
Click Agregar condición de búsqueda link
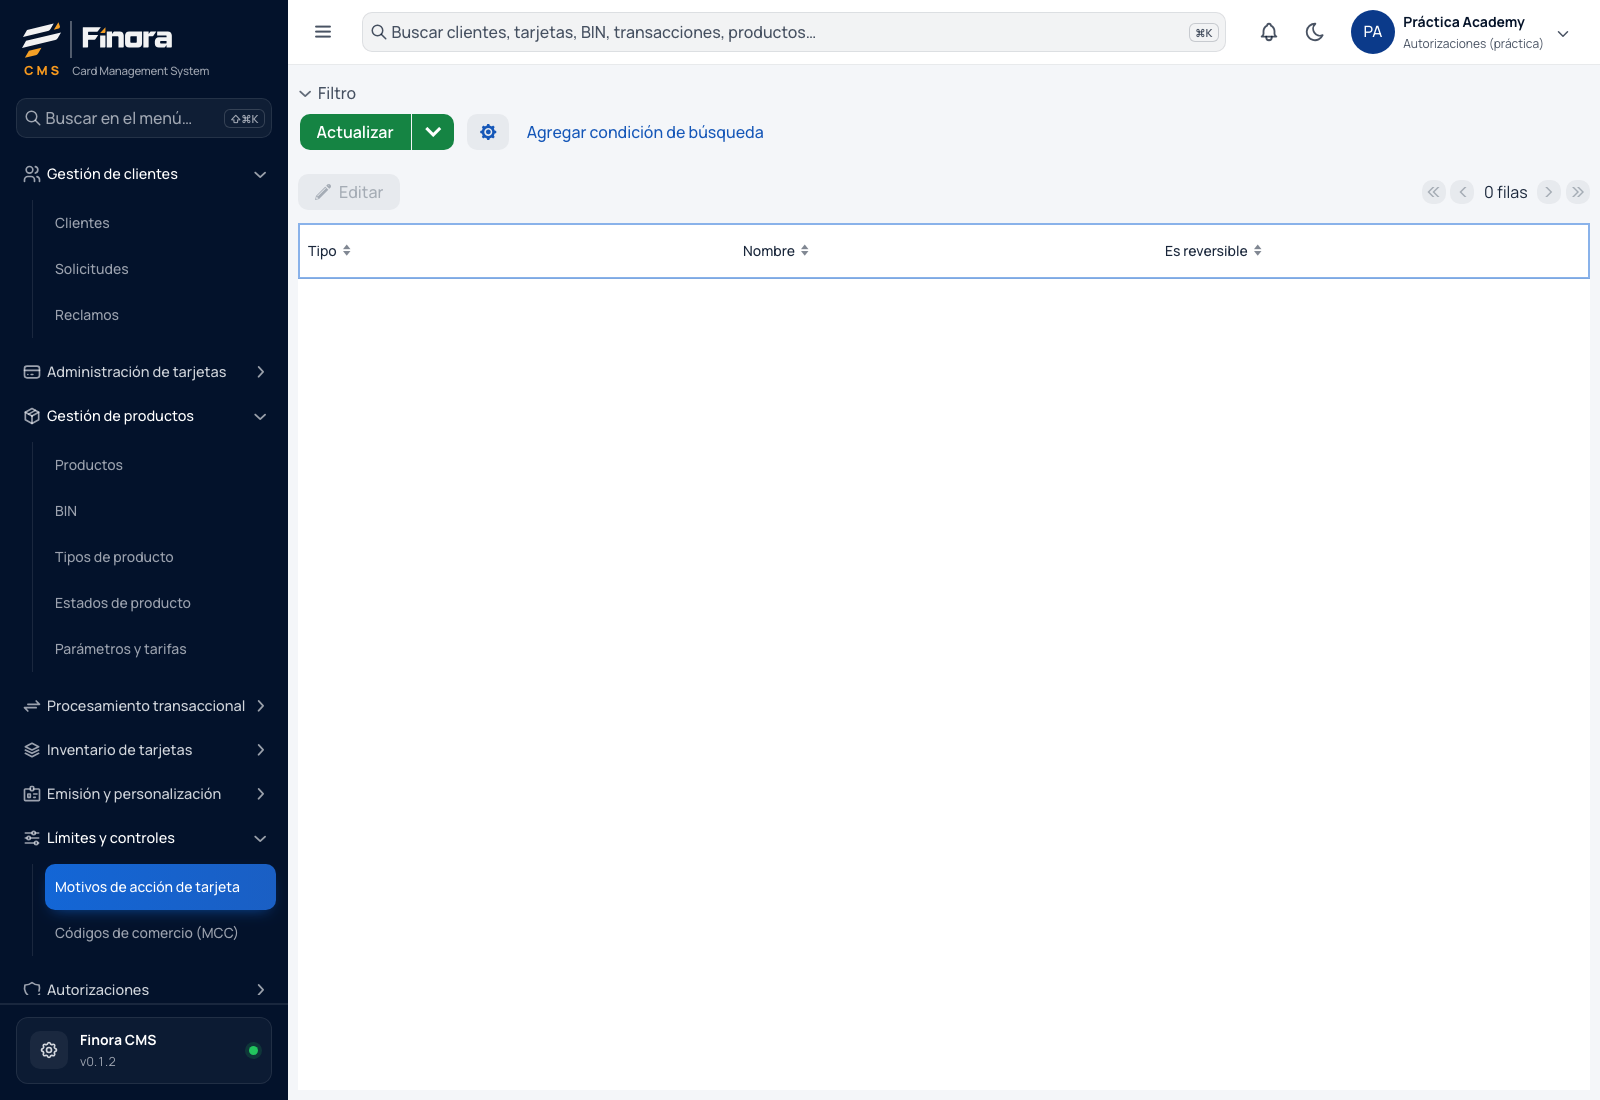point(645,132)
